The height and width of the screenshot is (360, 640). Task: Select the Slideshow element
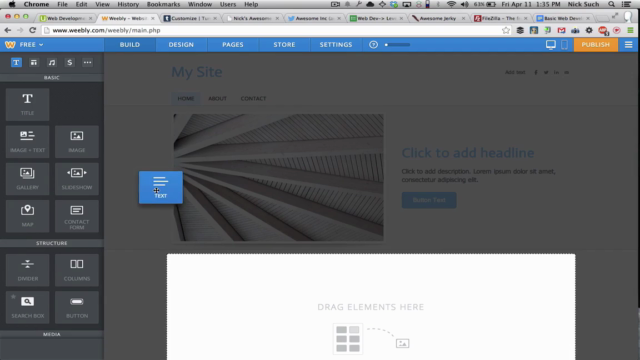77,179
